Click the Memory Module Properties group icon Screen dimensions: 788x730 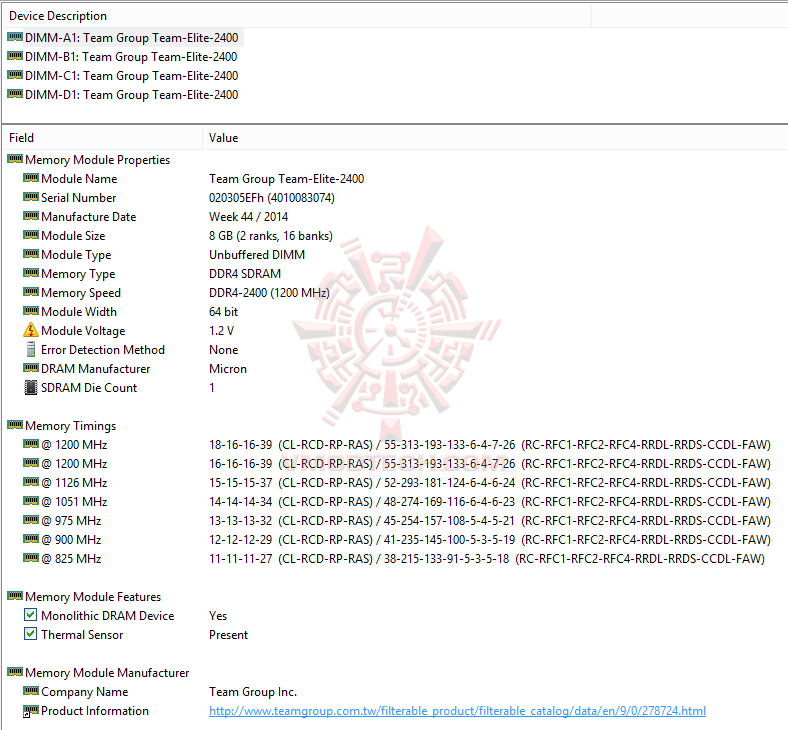15,159
